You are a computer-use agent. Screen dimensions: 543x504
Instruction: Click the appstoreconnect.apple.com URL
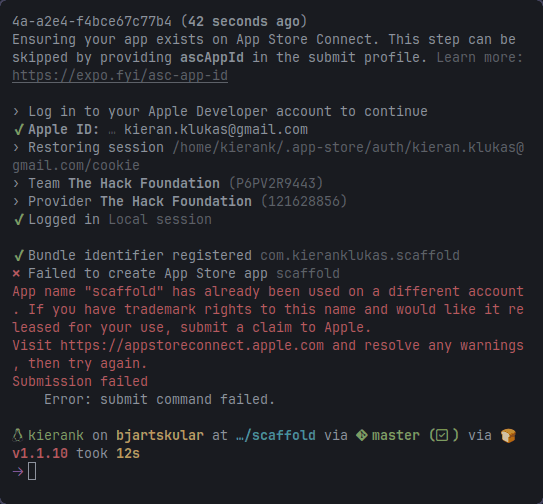192,346
